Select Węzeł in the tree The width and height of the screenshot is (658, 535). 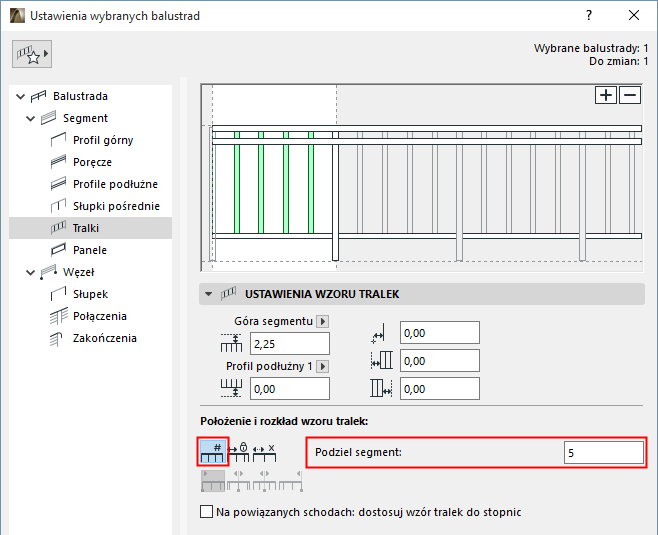78,272
